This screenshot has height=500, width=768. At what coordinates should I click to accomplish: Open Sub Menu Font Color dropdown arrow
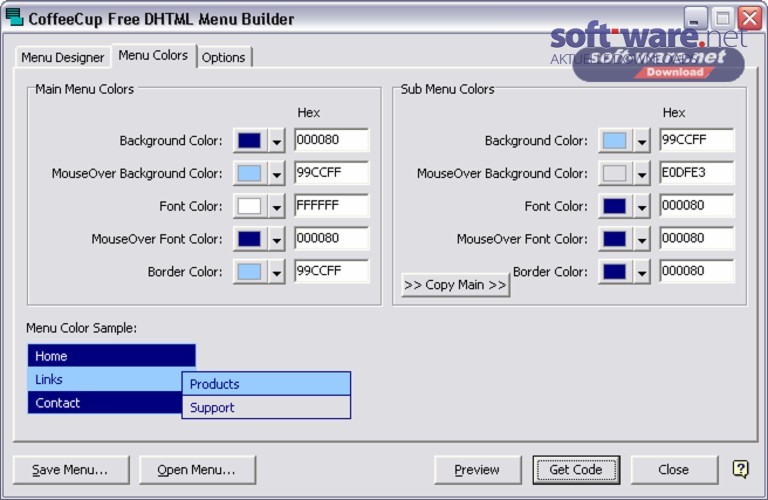pyautogui.click(x=642, y=207)
